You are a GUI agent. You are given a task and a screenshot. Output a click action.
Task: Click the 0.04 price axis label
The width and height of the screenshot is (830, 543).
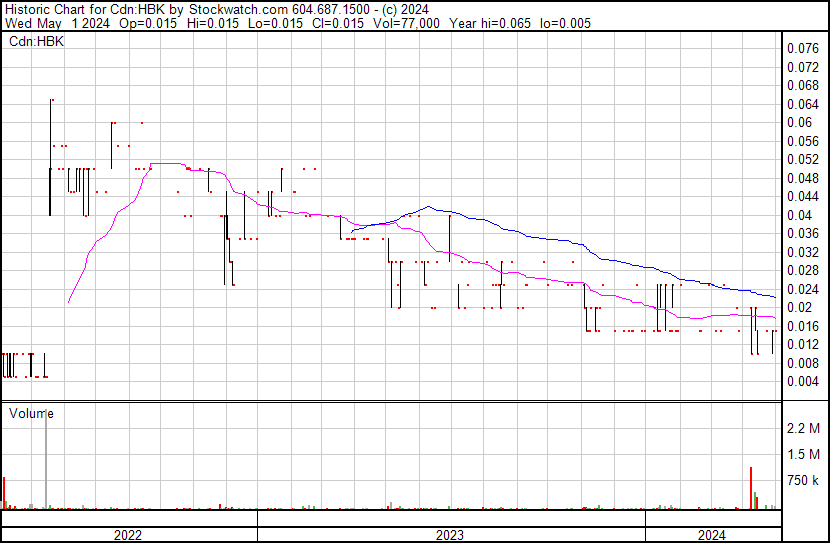click(x=799, y=215)
